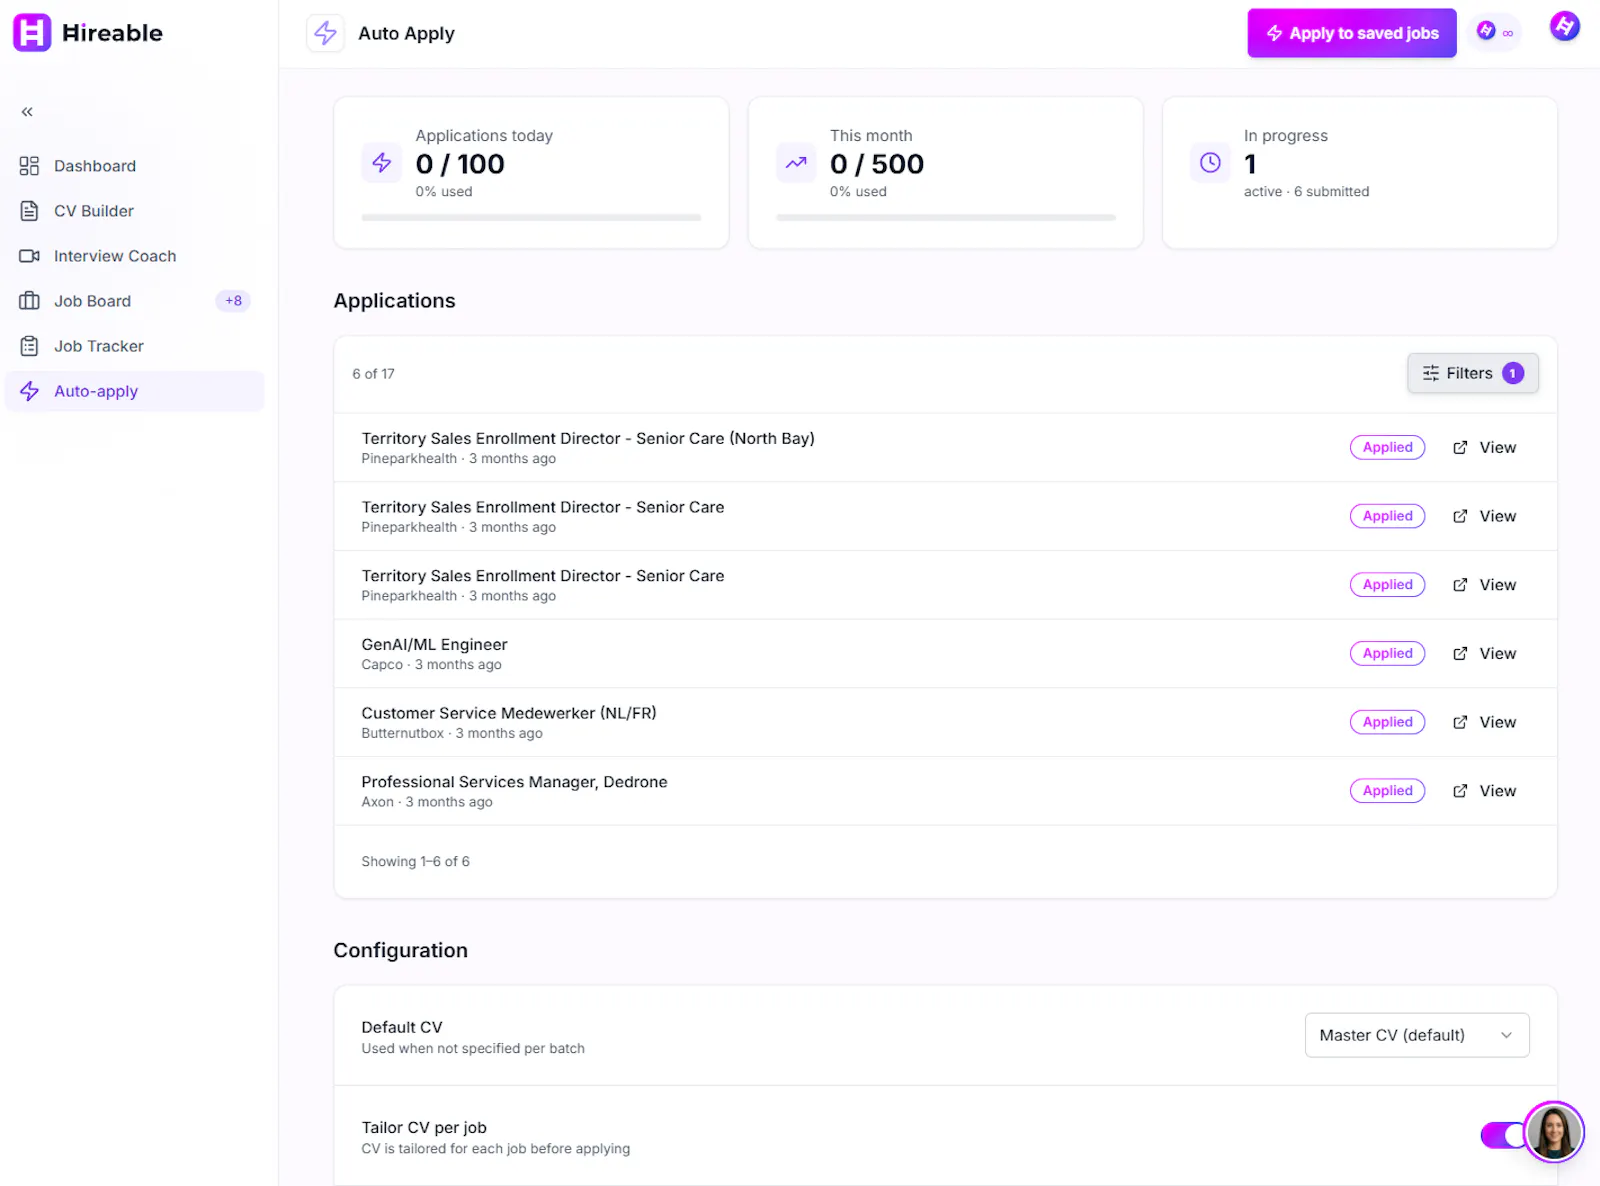Click 'Used when not specified per batch' text

(x=473, y=1049)
